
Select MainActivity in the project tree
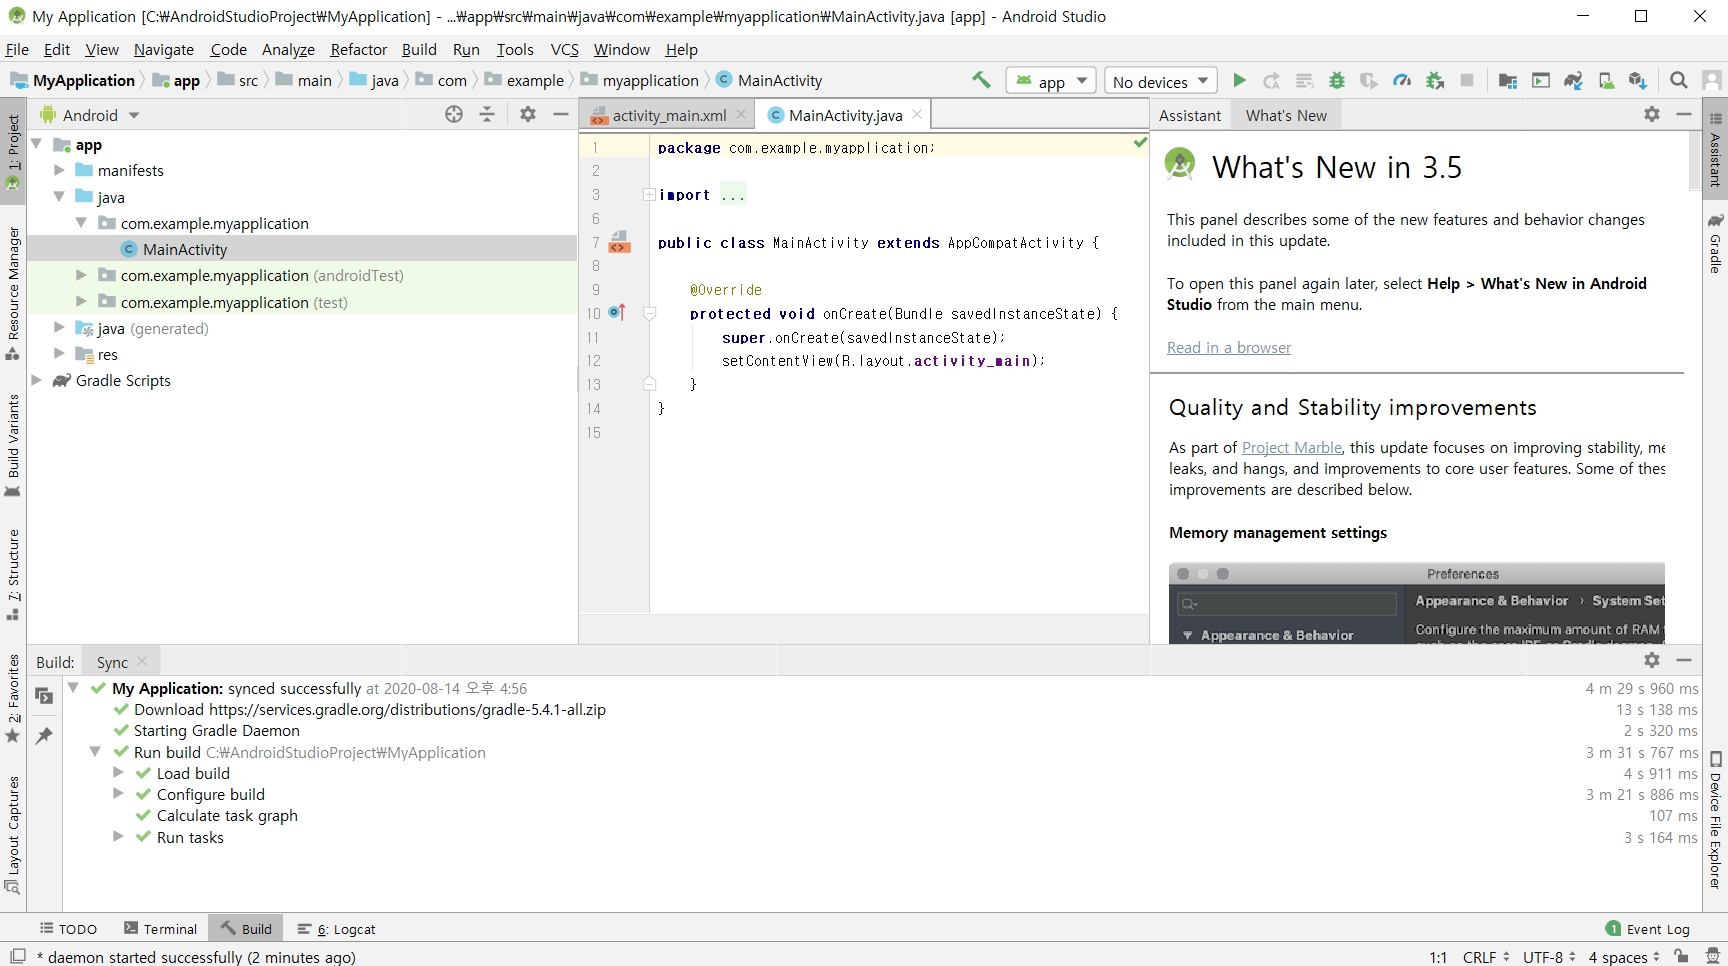point(185,249)
